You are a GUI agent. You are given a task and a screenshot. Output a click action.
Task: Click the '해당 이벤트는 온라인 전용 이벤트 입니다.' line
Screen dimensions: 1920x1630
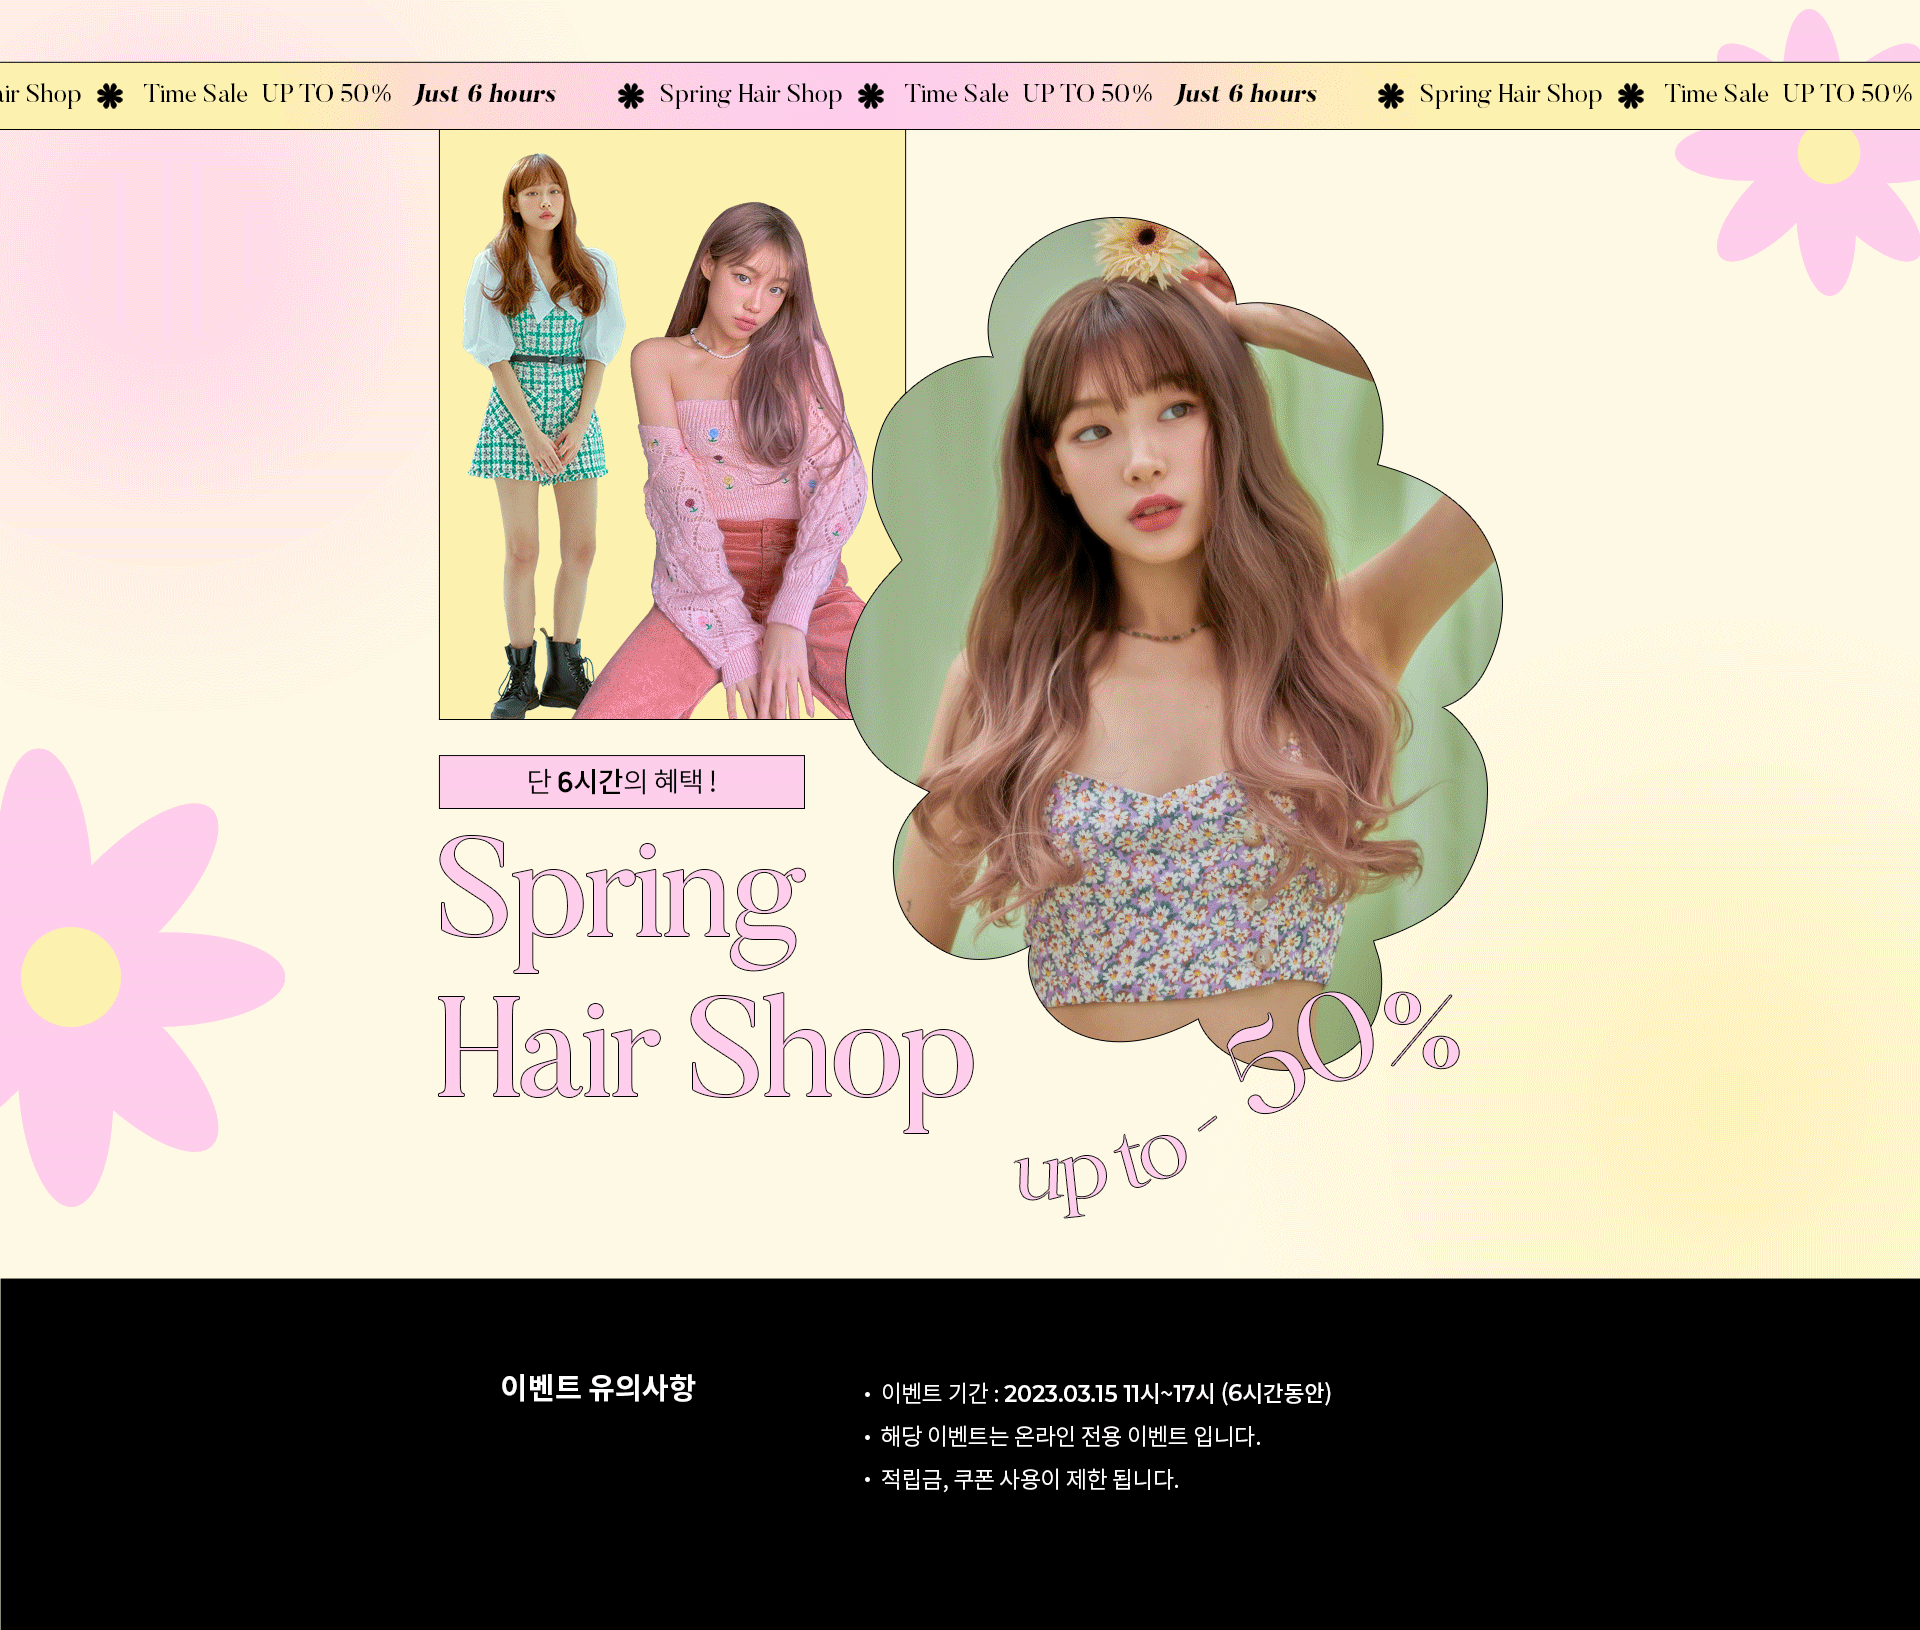(1070, 1436)
